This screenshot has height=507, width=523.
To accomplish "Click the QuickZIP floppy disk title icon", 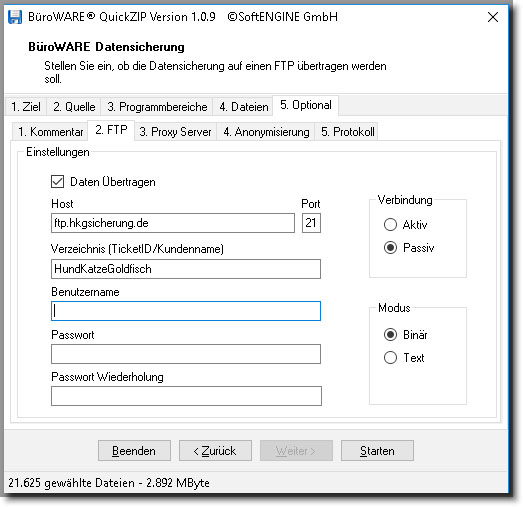I will coord(15,17).
